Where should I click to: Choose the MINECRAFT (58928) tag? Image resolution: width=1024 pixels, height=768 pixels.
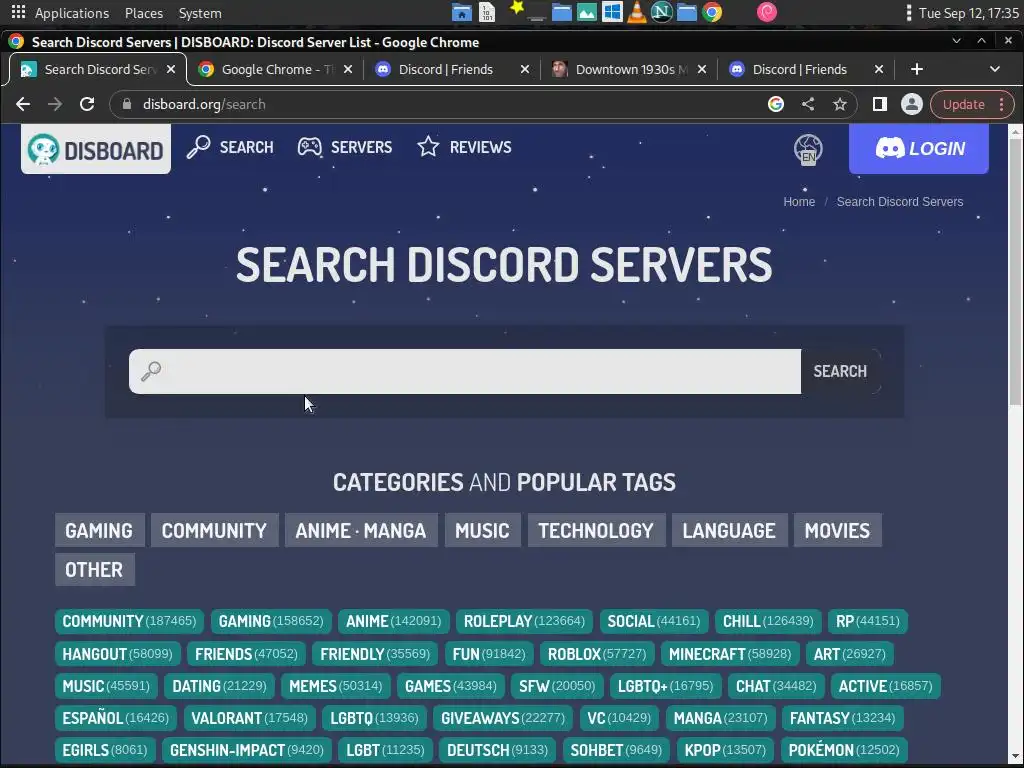pos(730,654)
